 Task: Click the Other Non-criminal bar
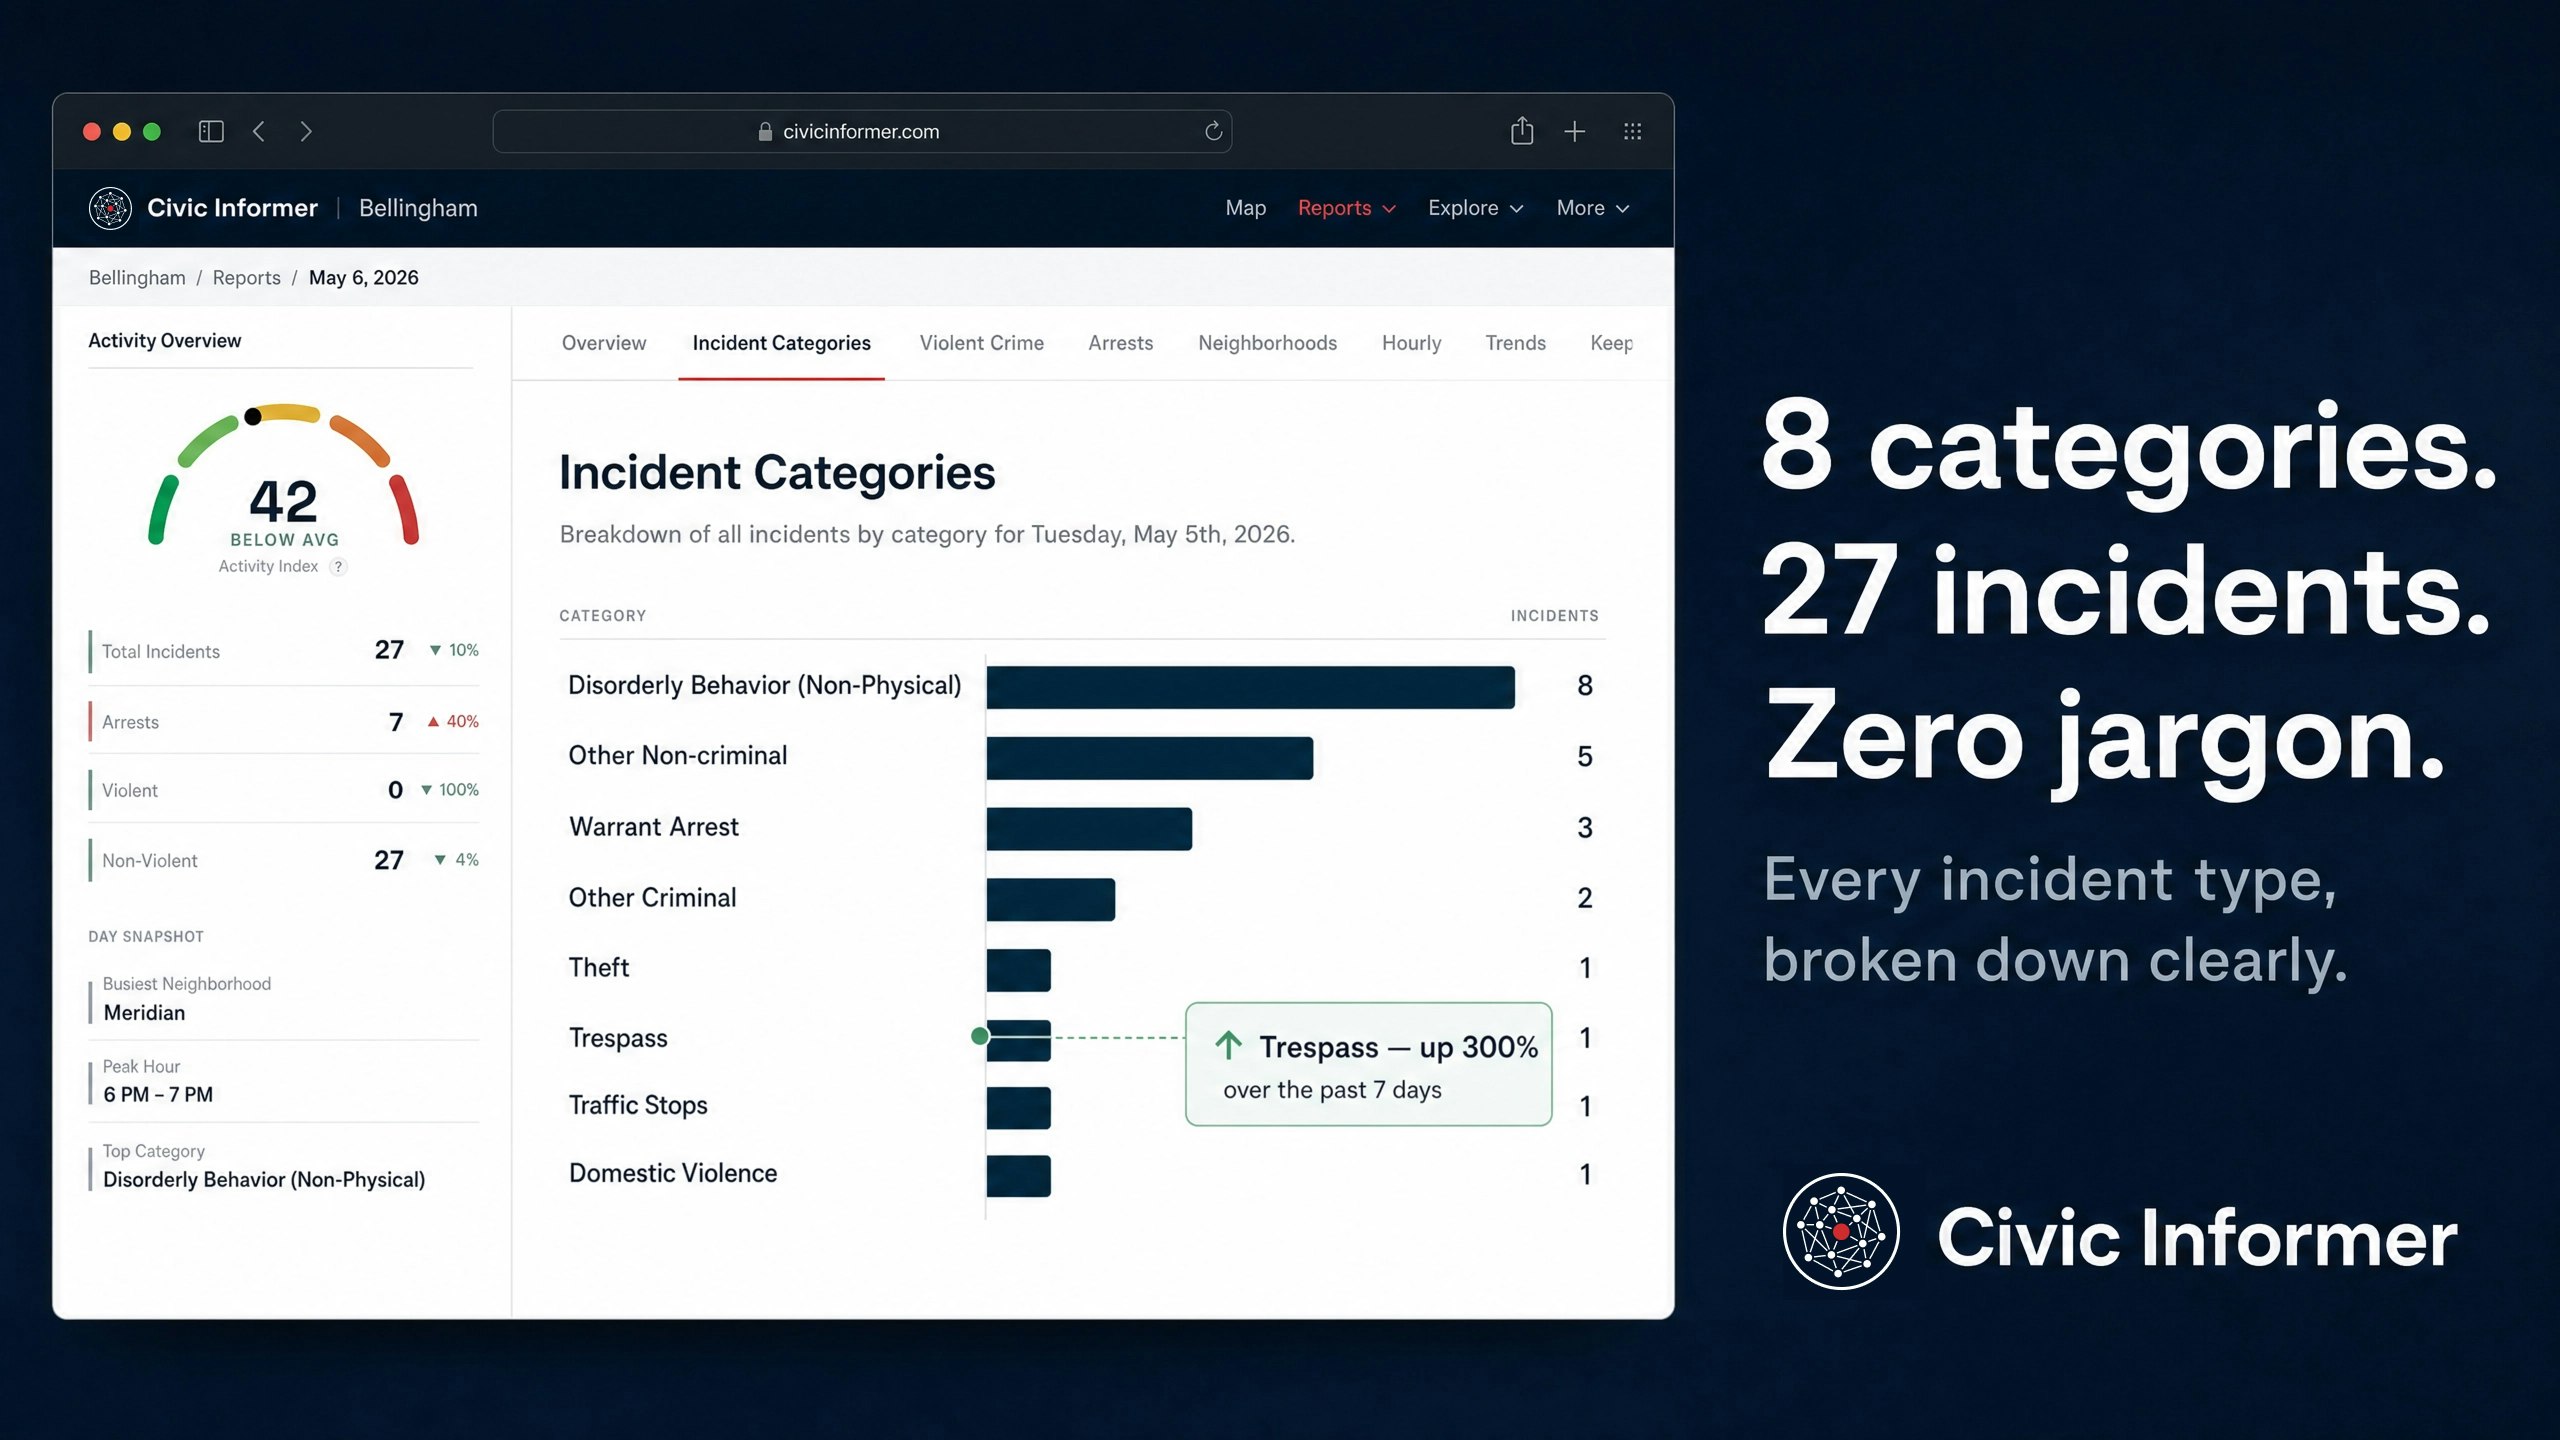tap(1149, 758)
